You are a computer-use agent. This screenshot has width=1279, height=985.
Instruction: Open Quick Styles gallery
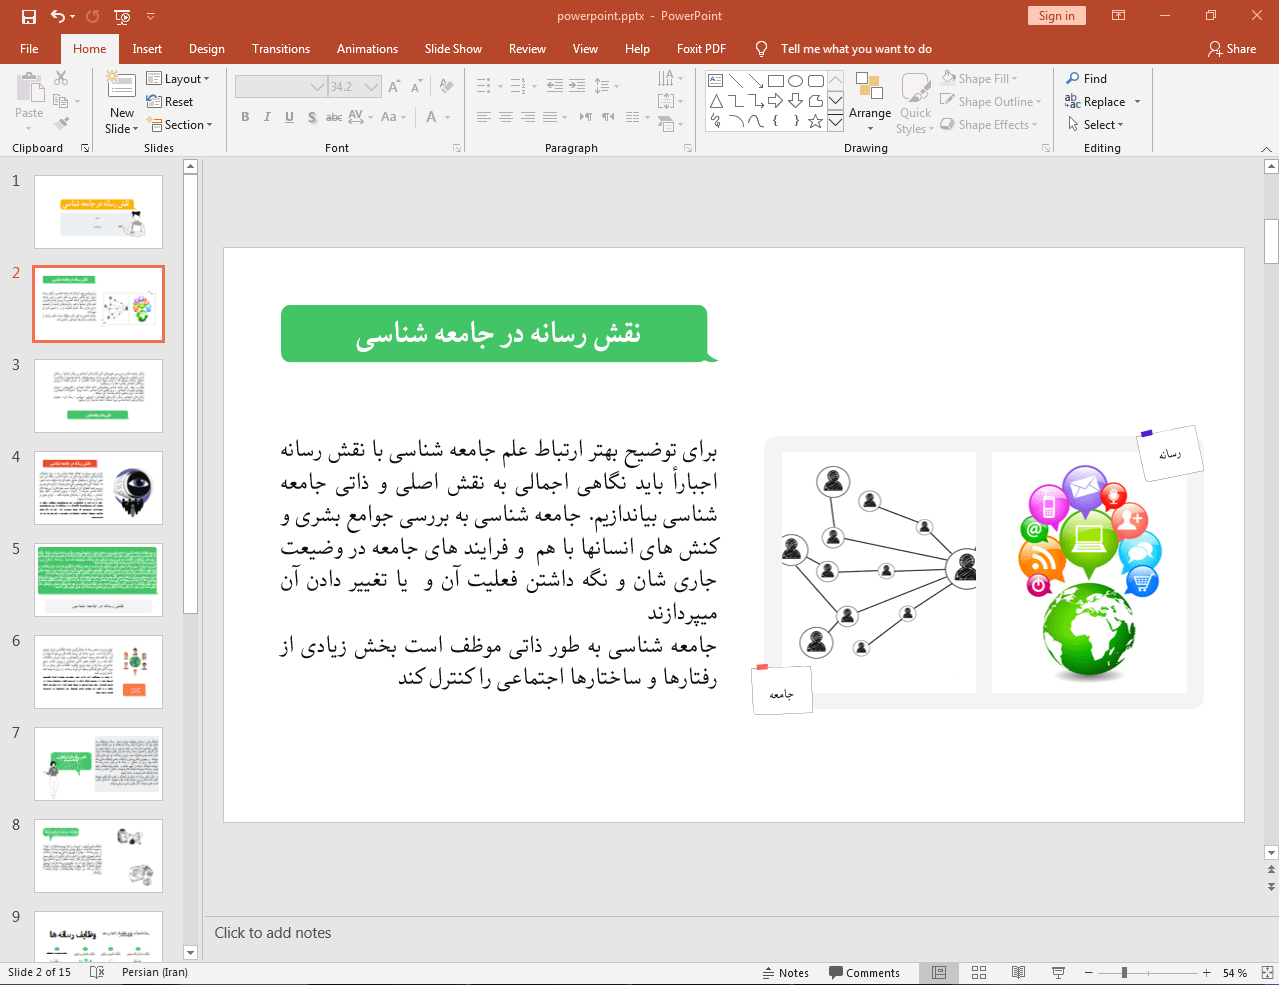[915, 103]
